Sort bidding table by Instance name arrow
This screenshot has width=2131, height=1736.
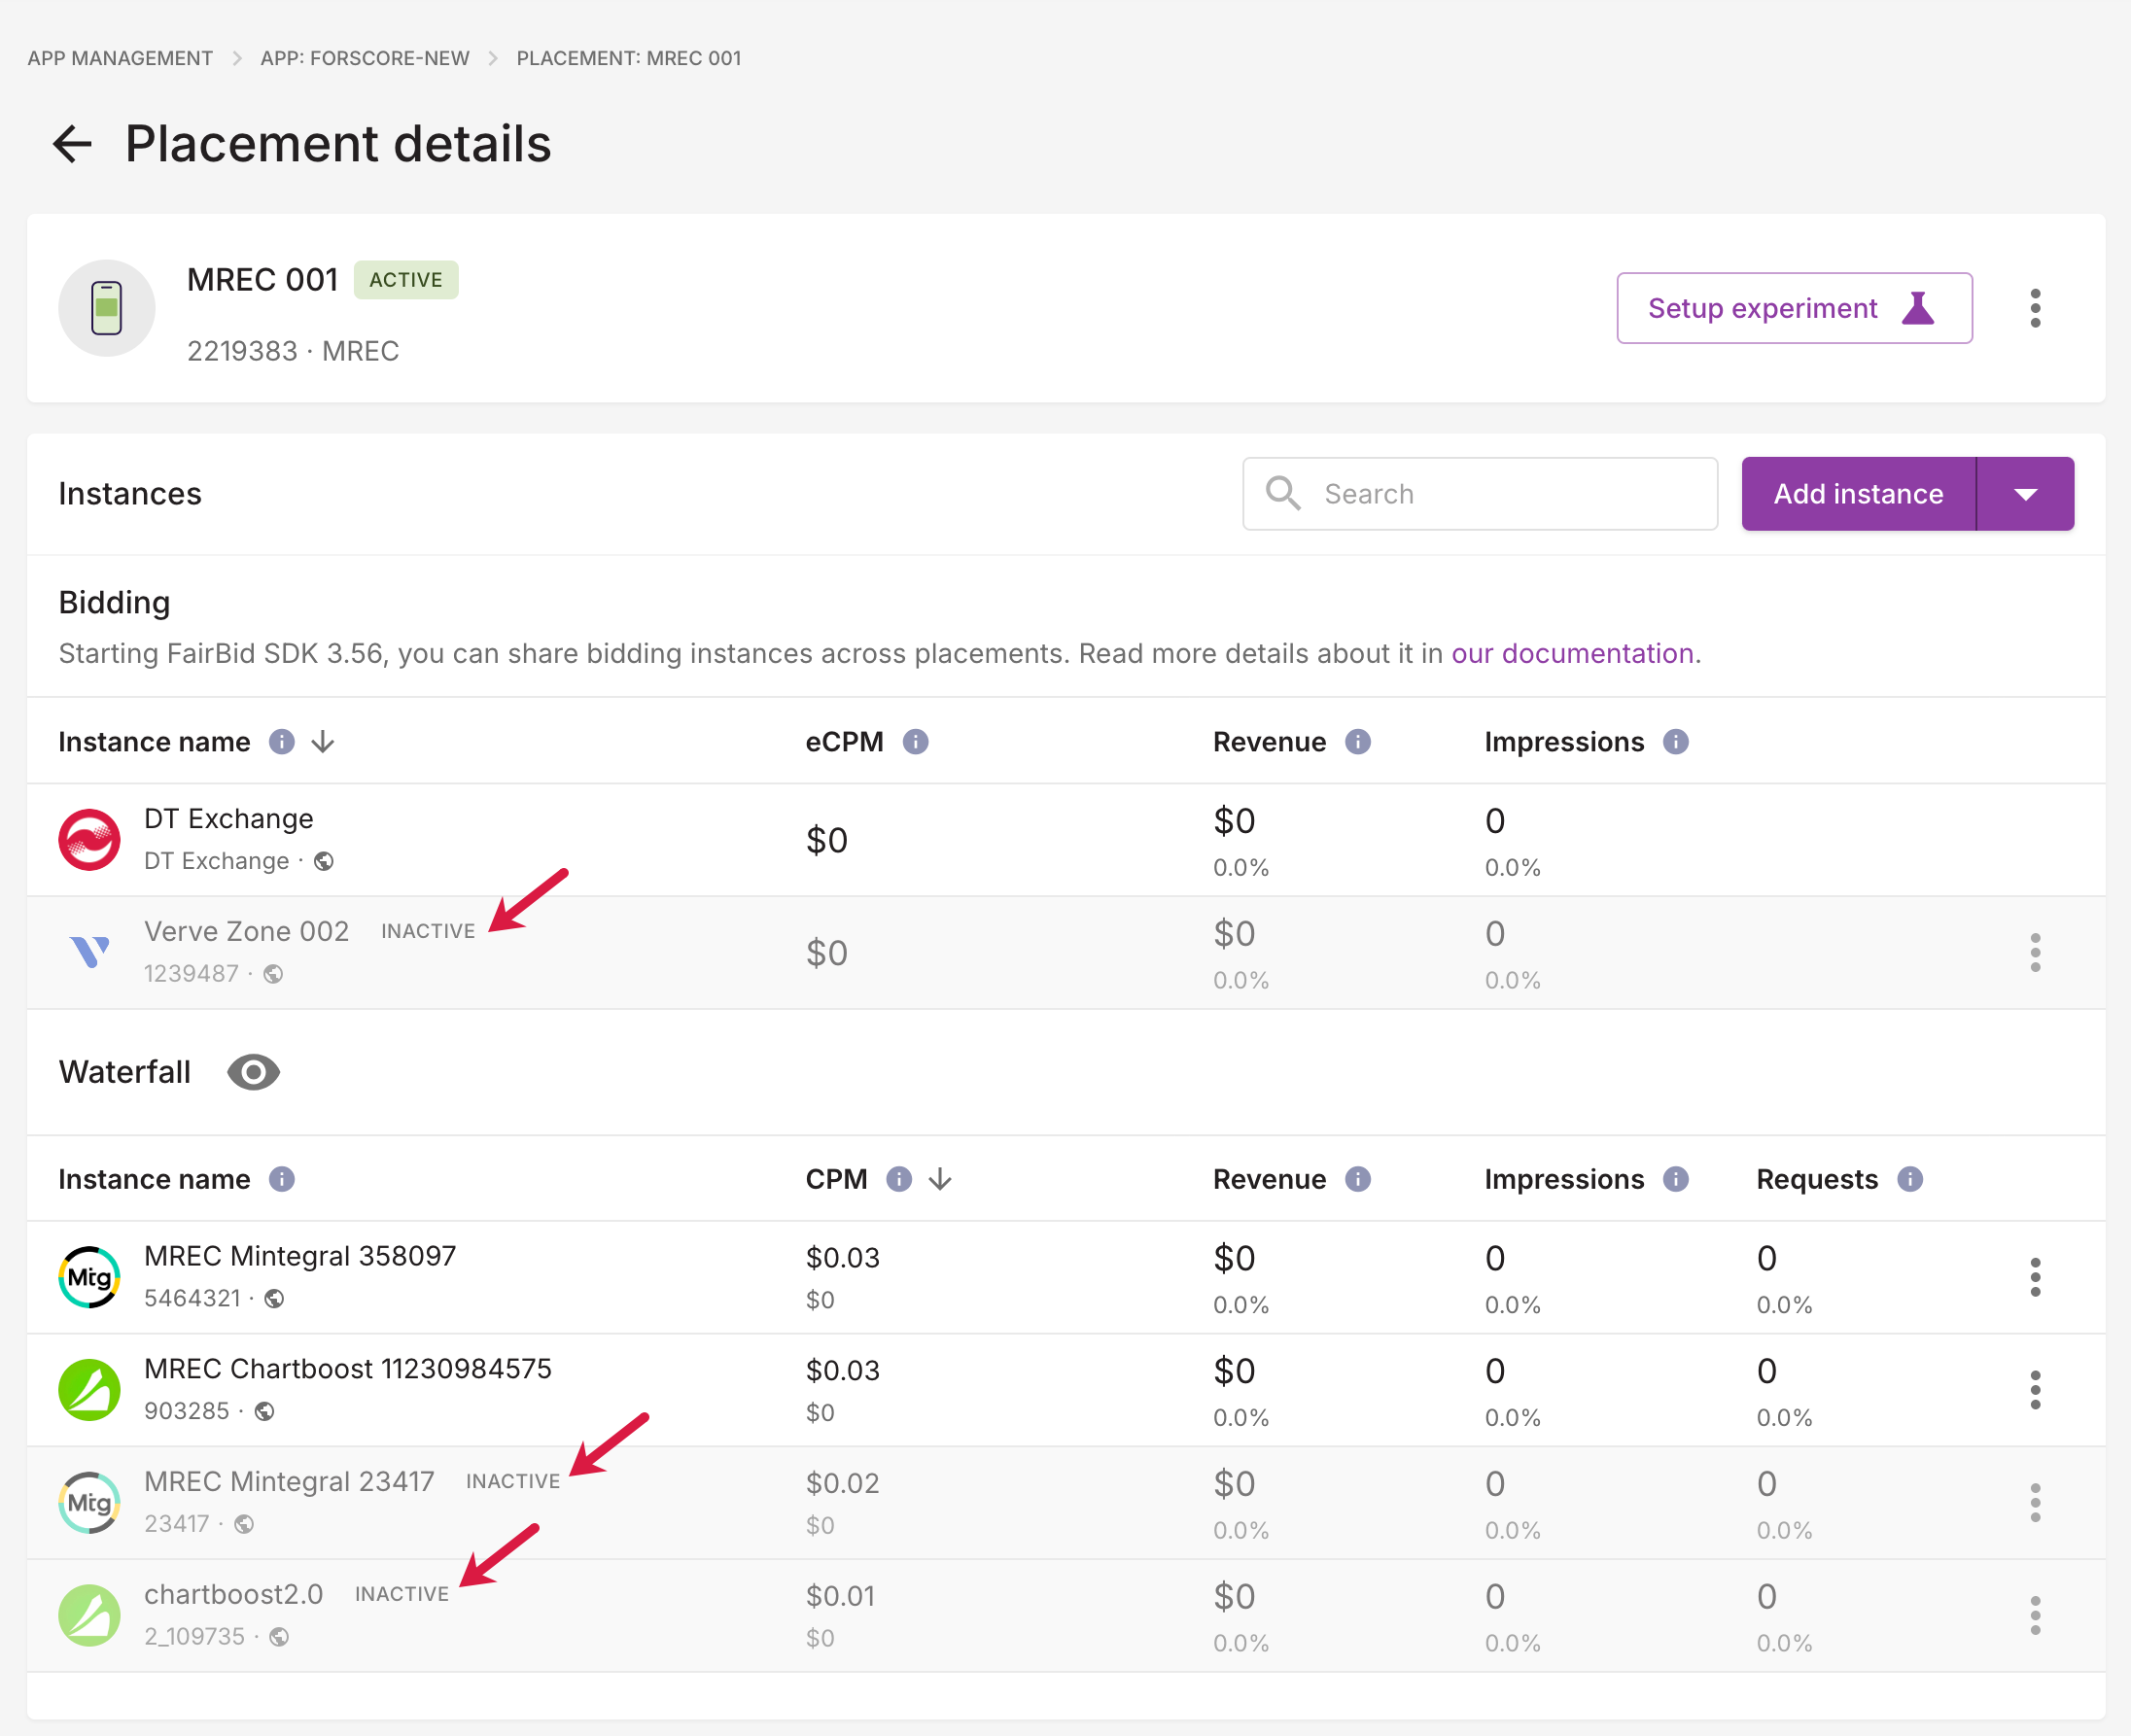coord(322,742)
